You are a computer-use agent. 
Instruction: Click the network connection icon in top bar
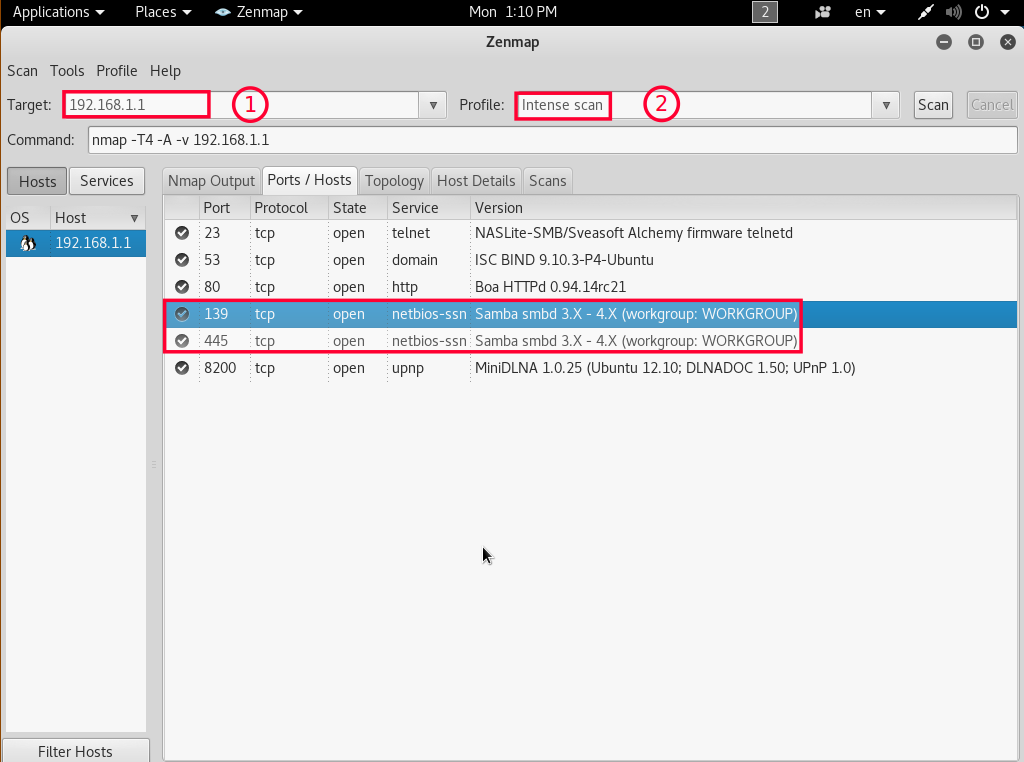(926, 12)
